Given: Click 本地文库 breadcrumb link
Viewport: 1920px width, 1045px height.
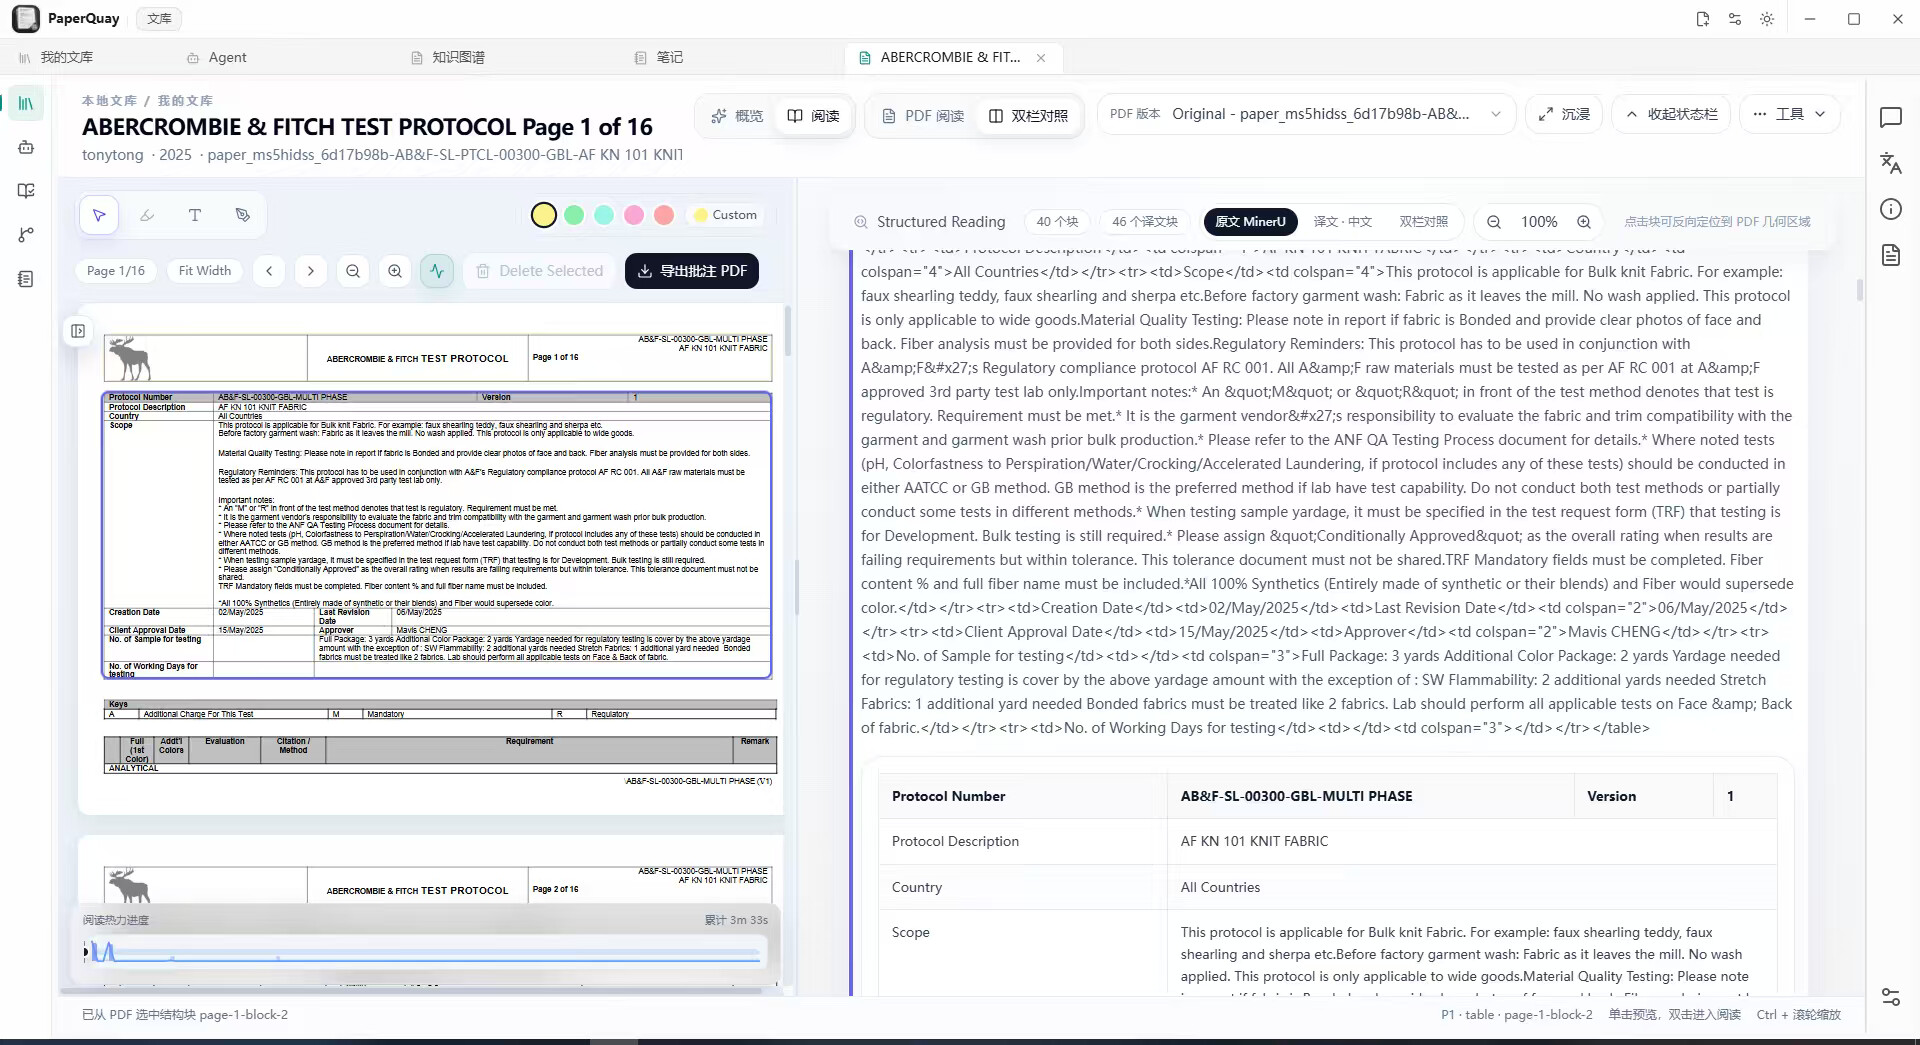Looking at the screenshot, I should tap(109, 101).
